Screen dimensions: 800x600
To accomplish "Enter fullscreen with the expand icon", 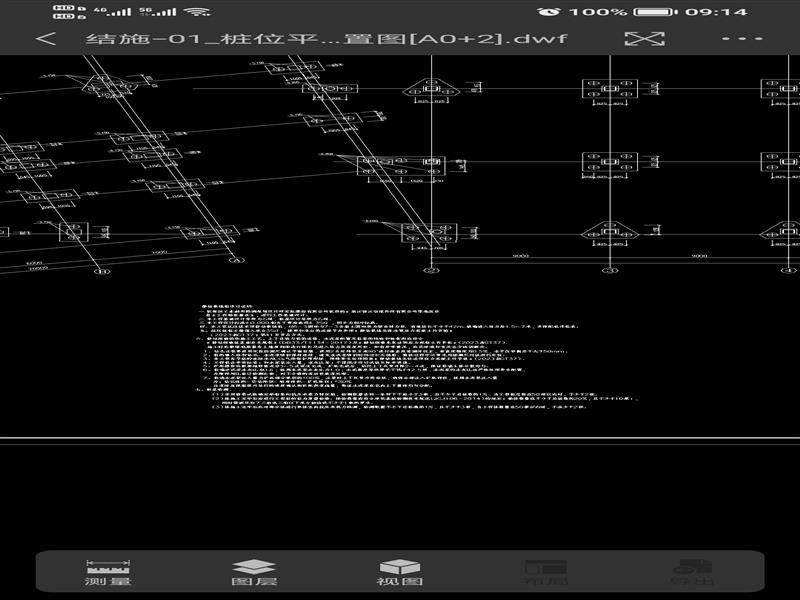I will tap(644, 39).
